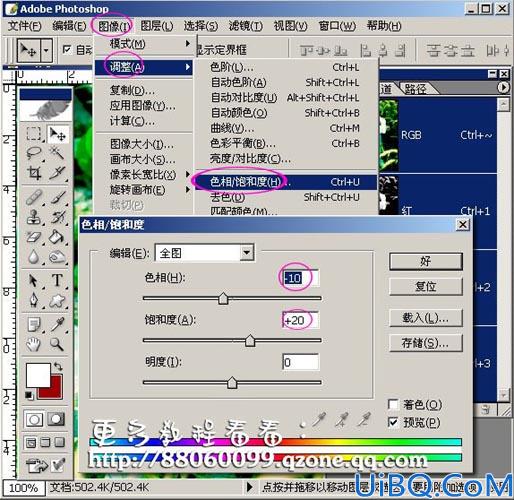The height and width of the screenshot is (500, 514).
Task: Close the 色相/饱和度 dialog
Action: (x=463, y=224)
